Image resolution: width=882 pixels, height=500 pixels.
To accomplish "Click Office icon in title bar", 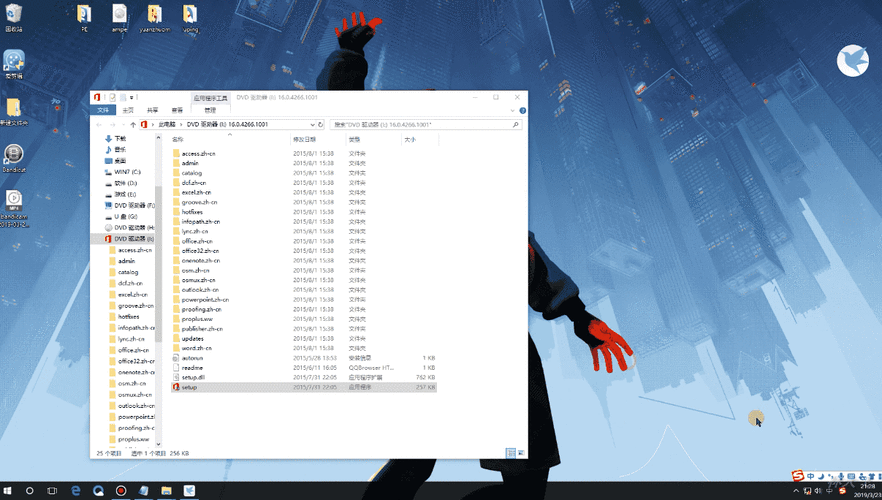I will [97, 97].
